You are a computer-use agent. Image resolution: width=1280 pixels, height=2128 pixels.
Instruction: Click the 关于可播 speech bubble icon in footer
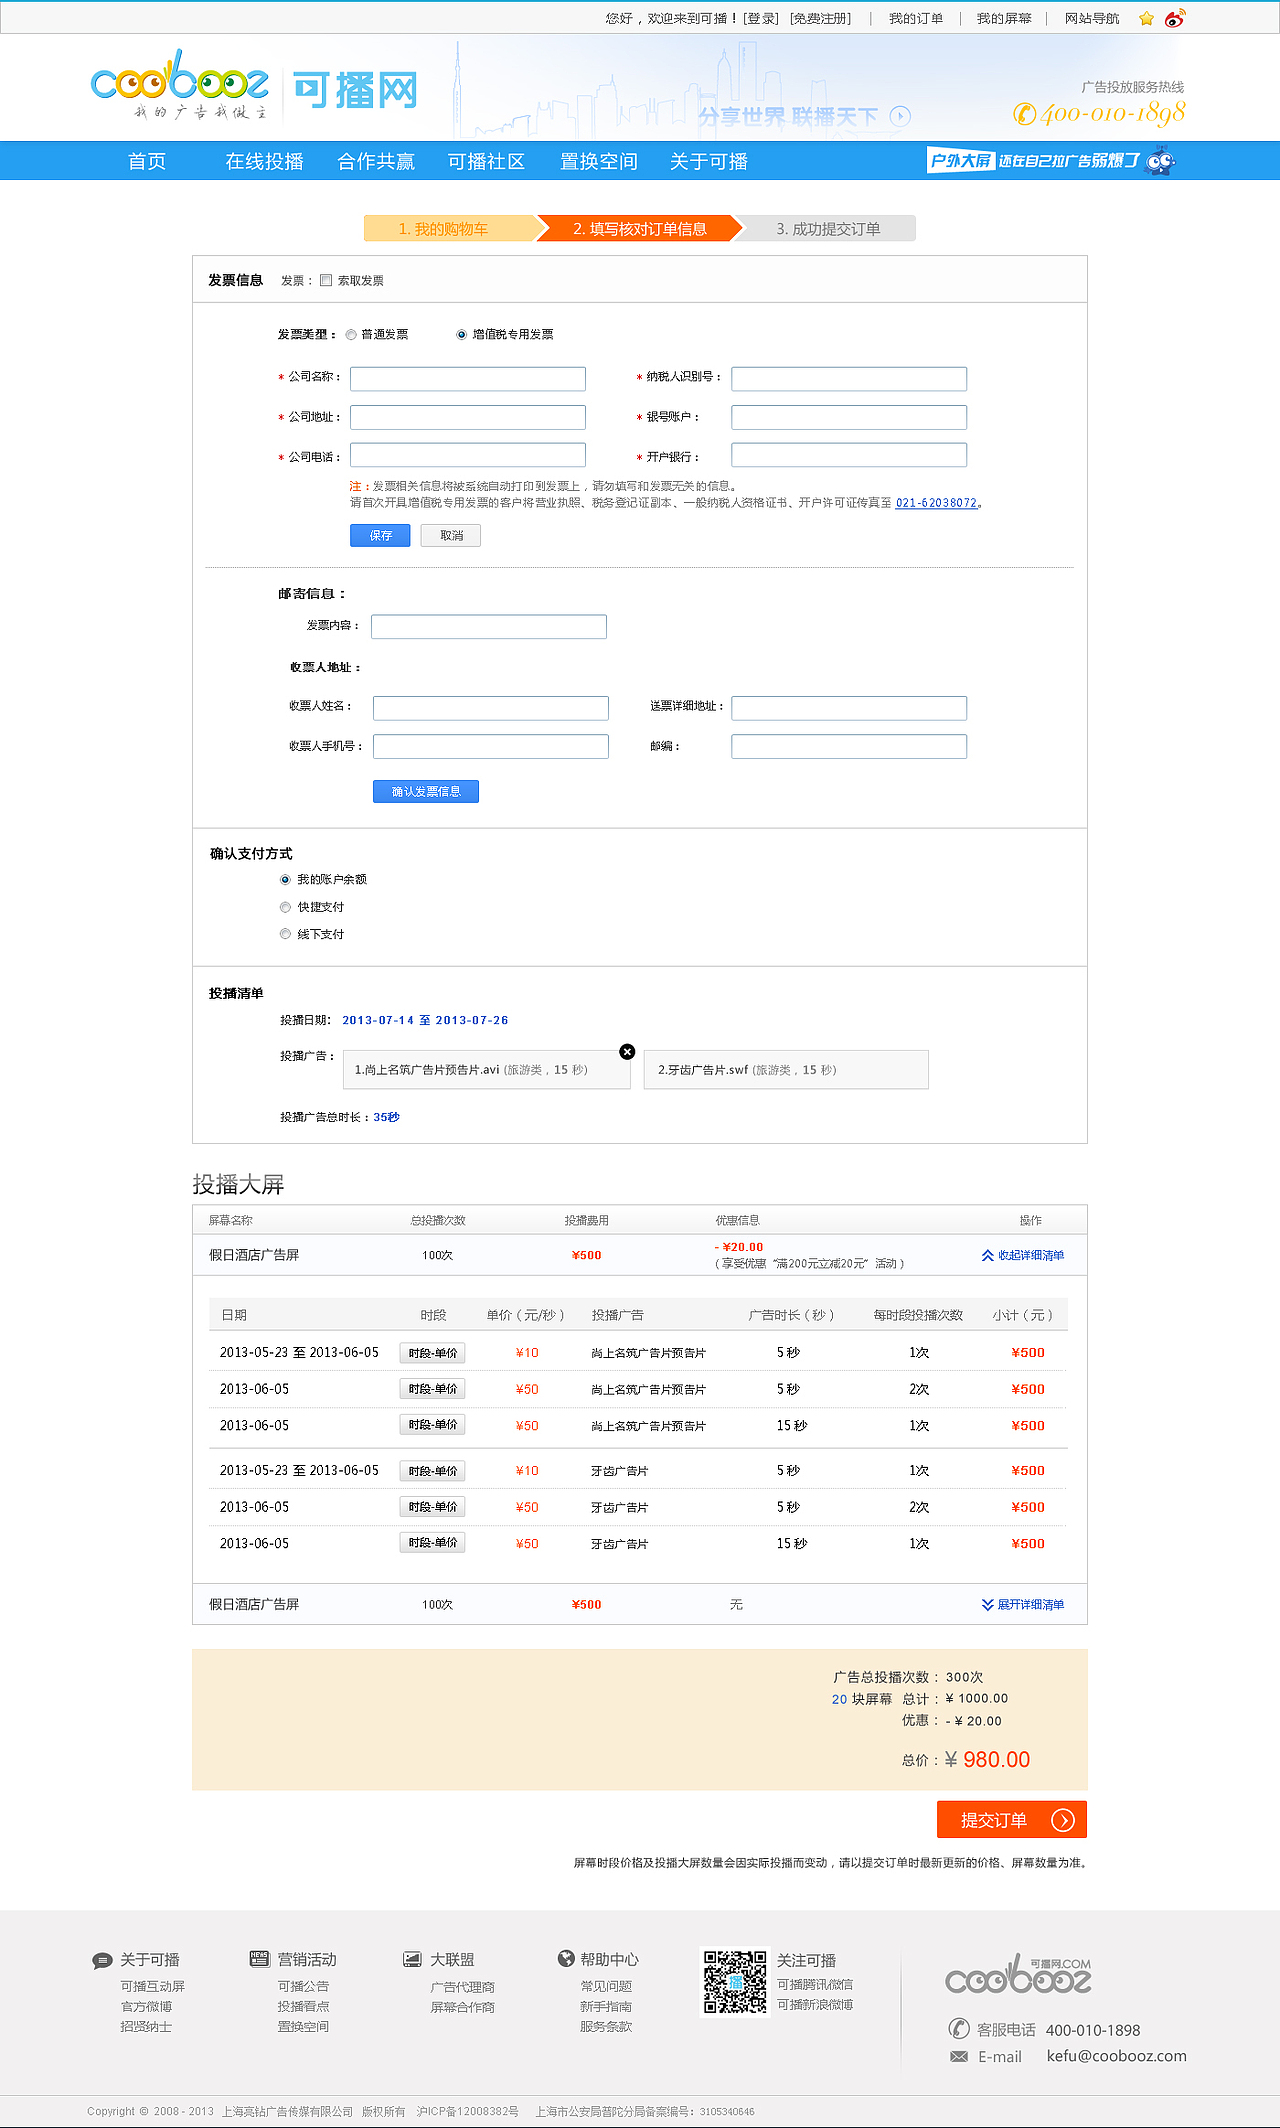click(102, 1961)
